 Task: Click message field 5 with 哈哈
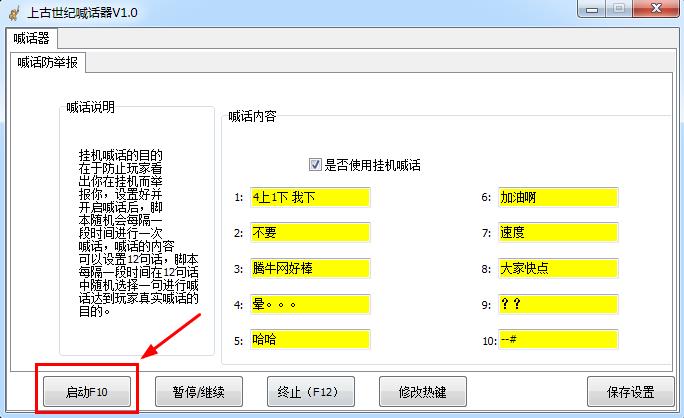[309, 340]
